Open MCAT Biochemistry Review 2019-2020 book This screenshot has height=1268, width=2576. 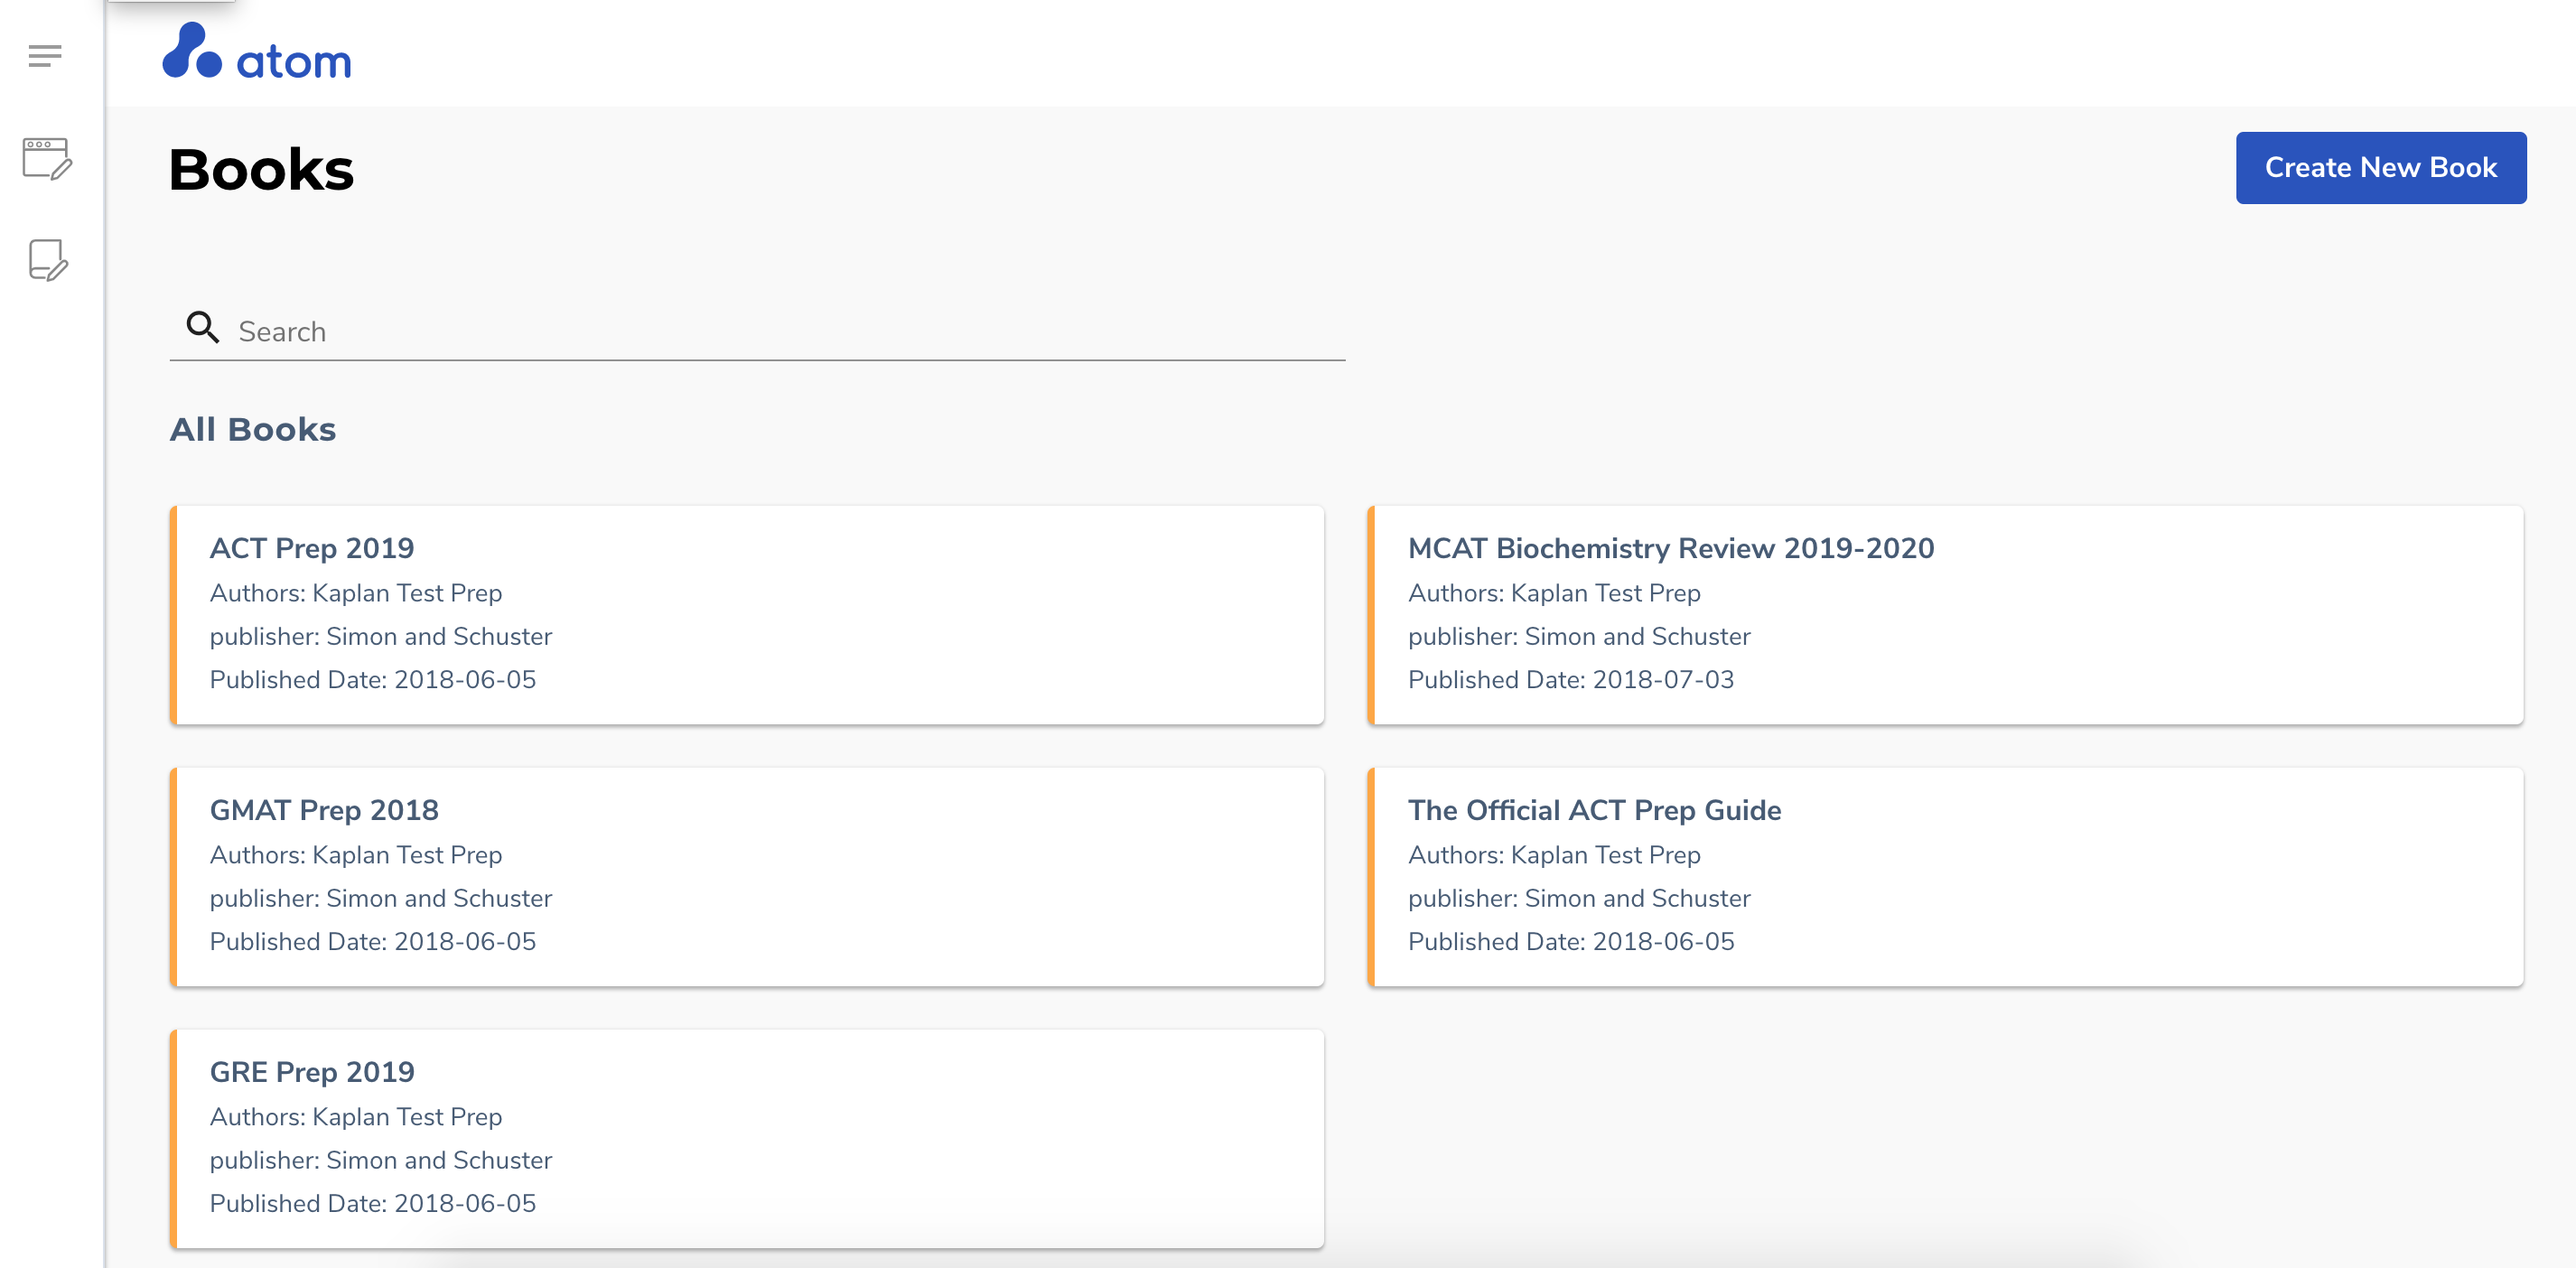(1945, 615)
